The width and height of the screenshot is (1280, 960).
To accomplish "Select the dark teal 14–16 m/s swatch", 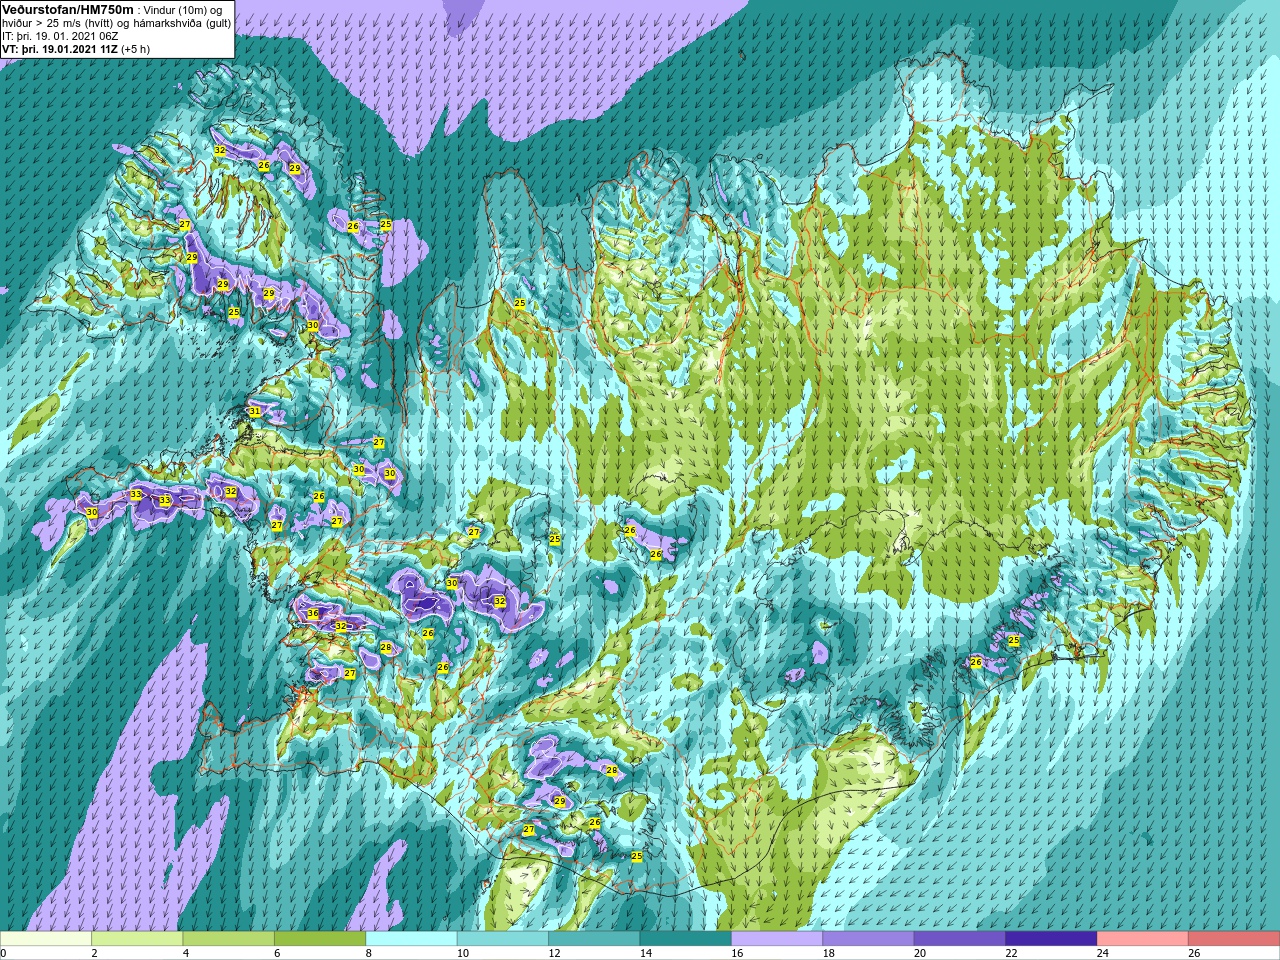I will pos(686,939).
